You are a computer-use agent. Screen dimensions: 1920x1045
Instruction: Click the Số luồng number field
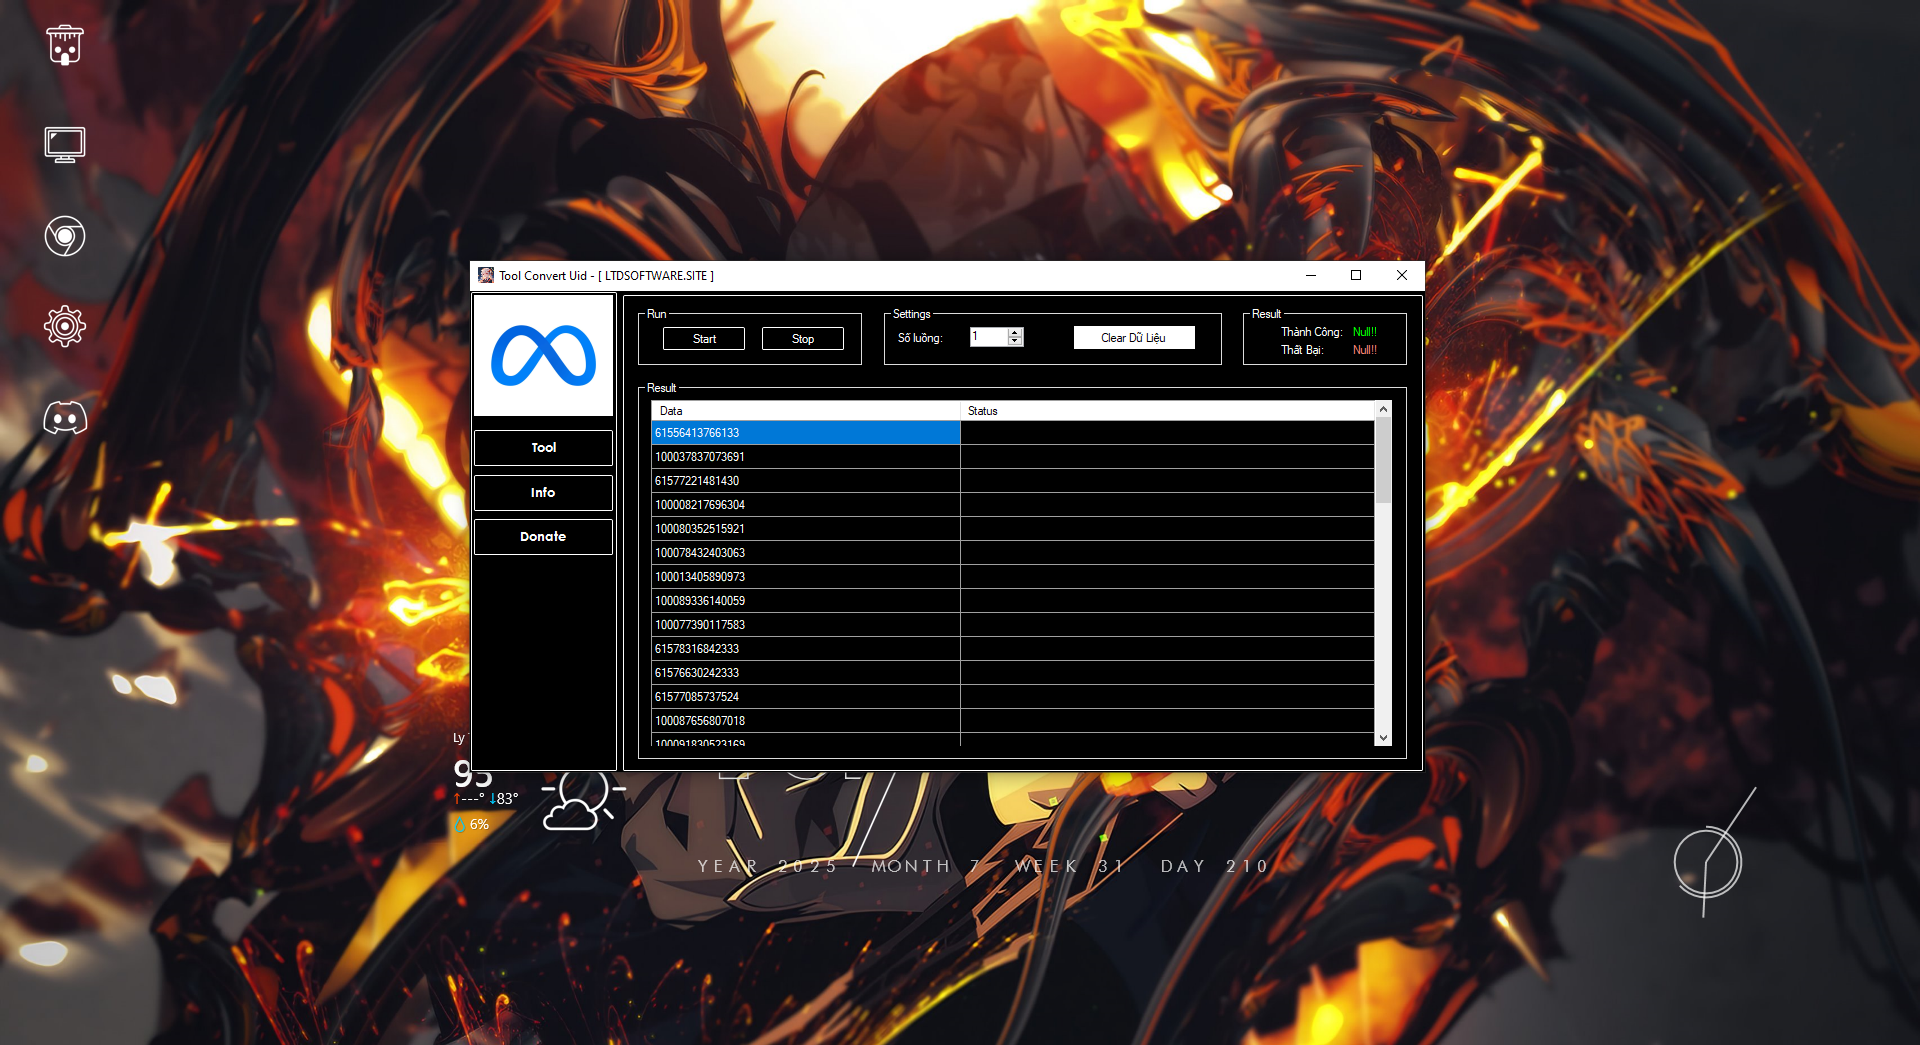(988, 337)
